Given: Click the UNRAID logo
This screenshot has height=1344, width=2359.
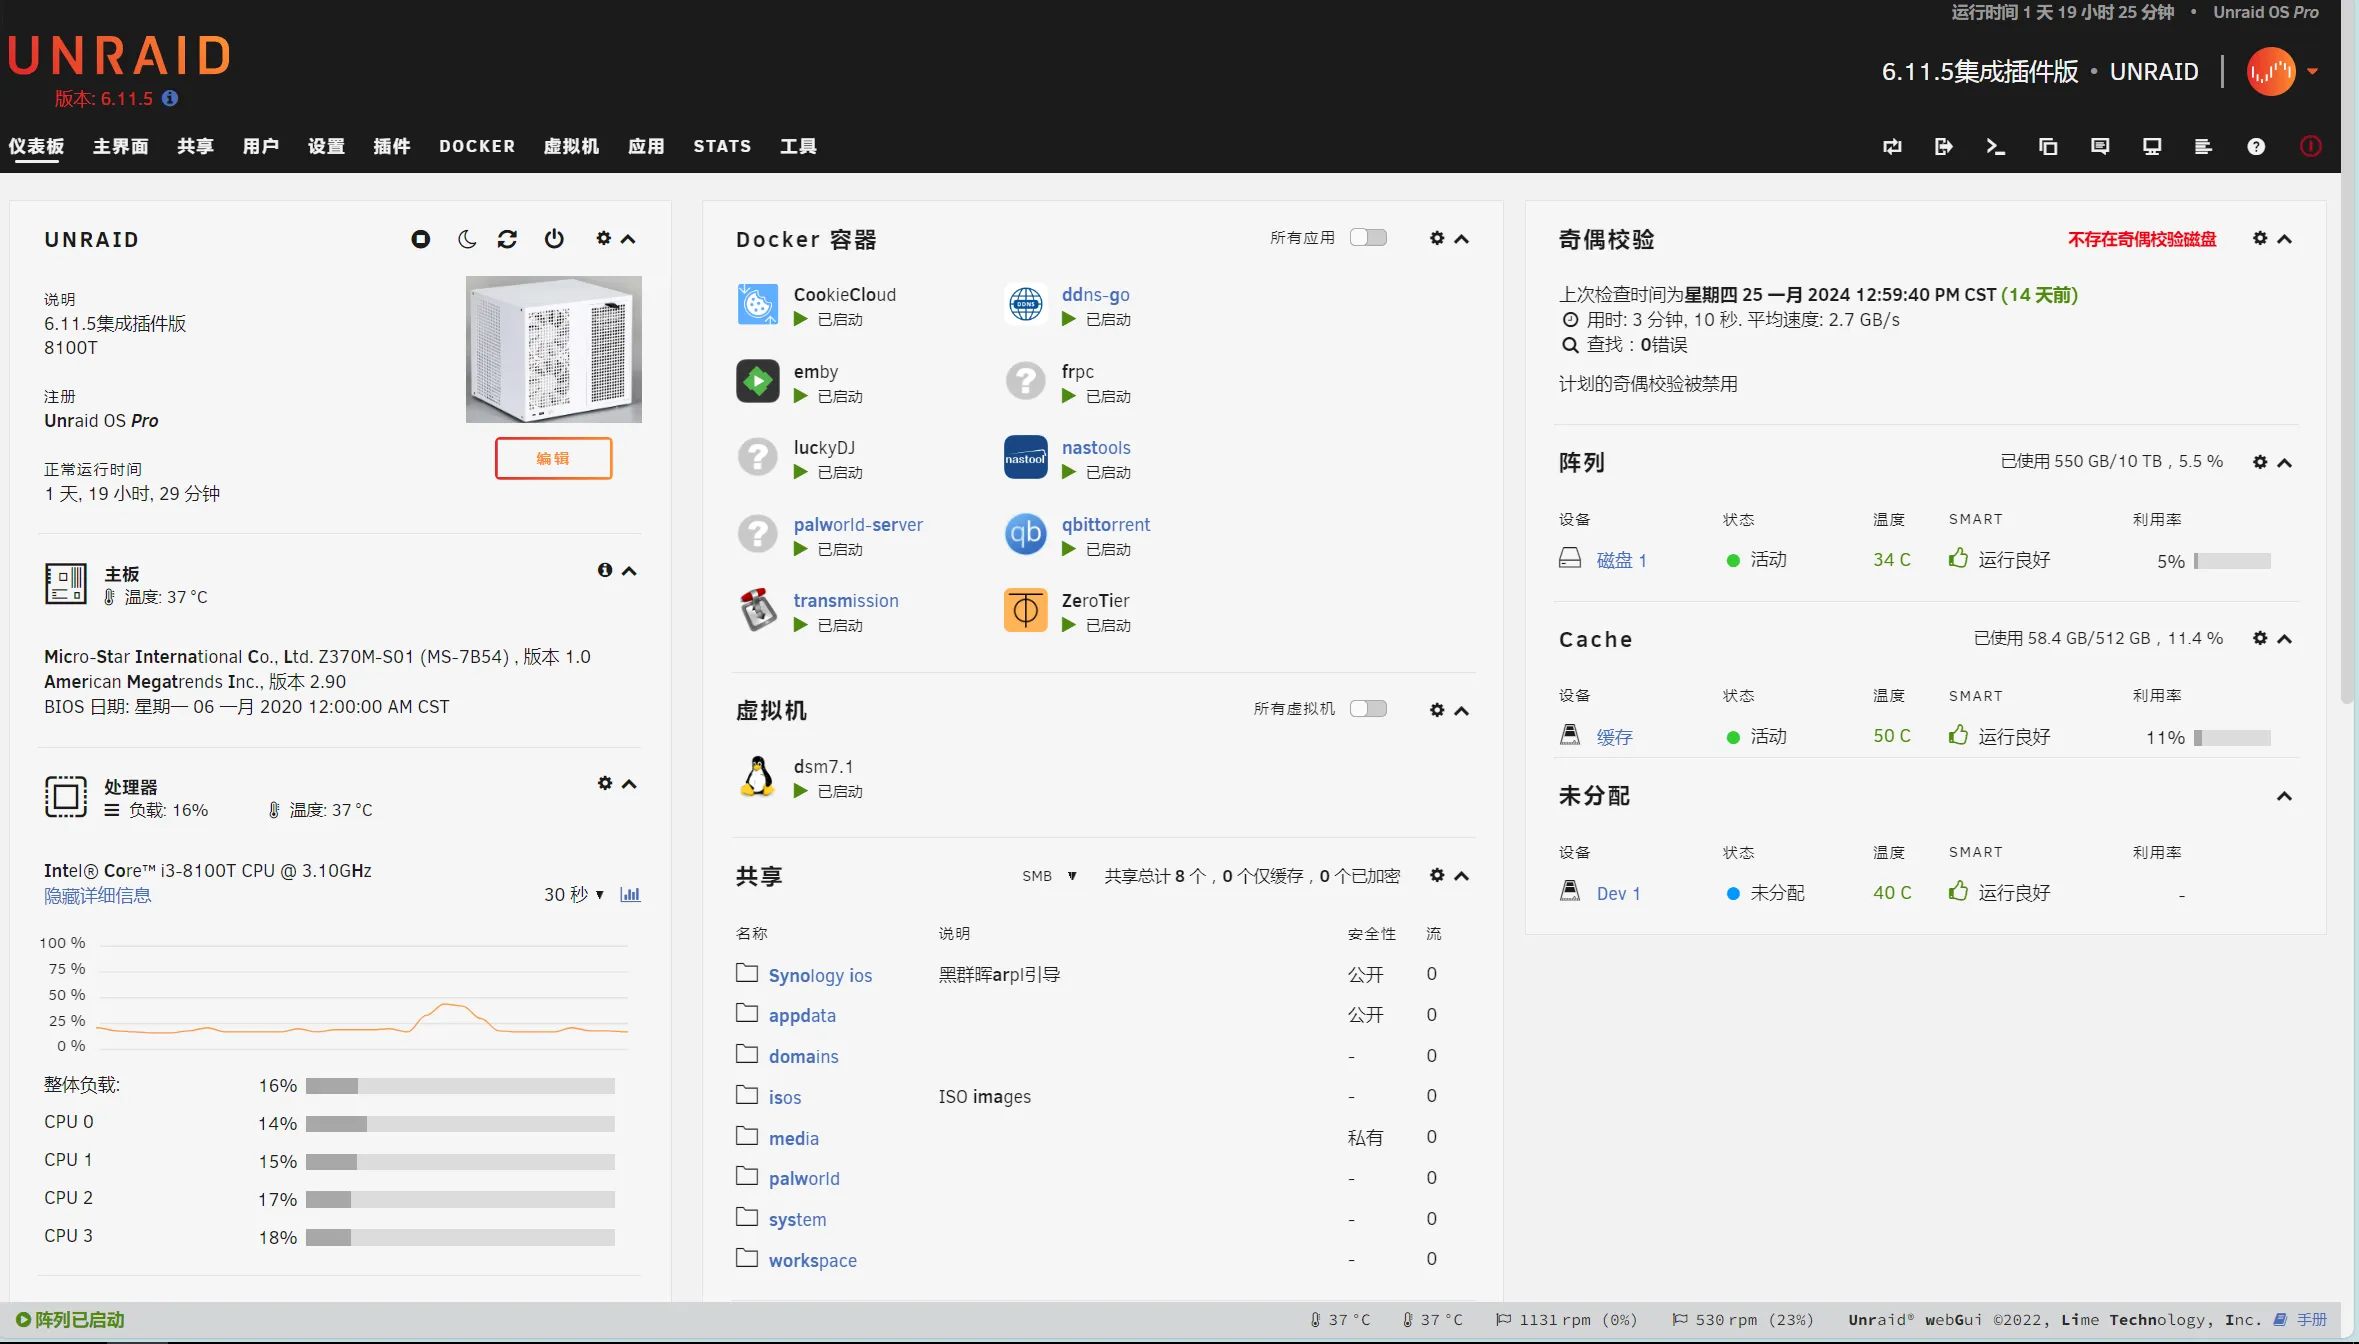Looking at the screenshot, I should [119, 56].
